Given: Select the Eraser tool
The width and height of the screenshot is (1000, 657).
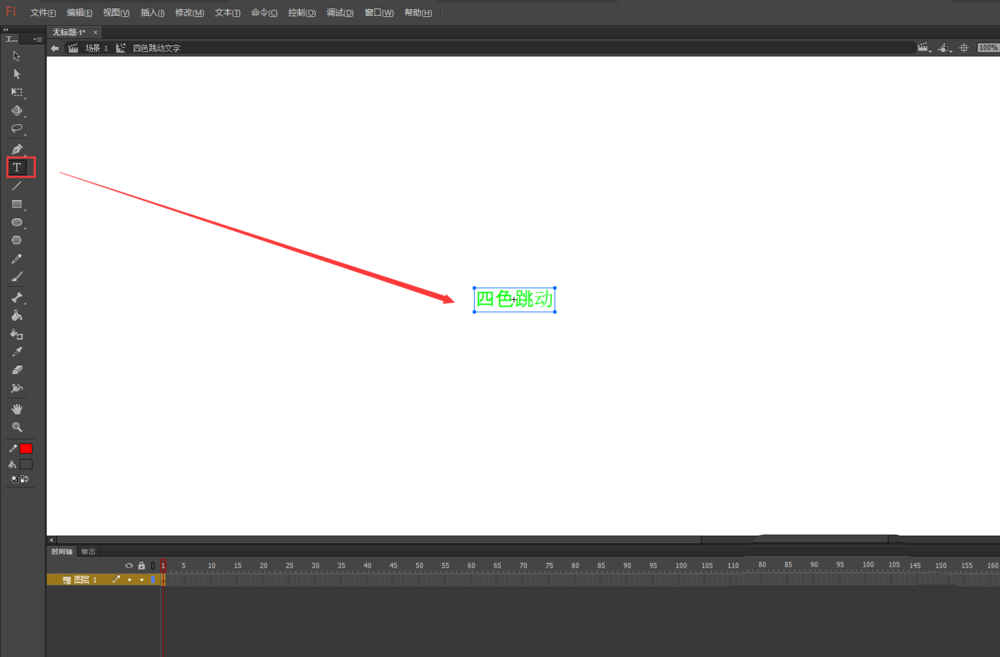Looking at the screenshot, I should pos(17,370).
